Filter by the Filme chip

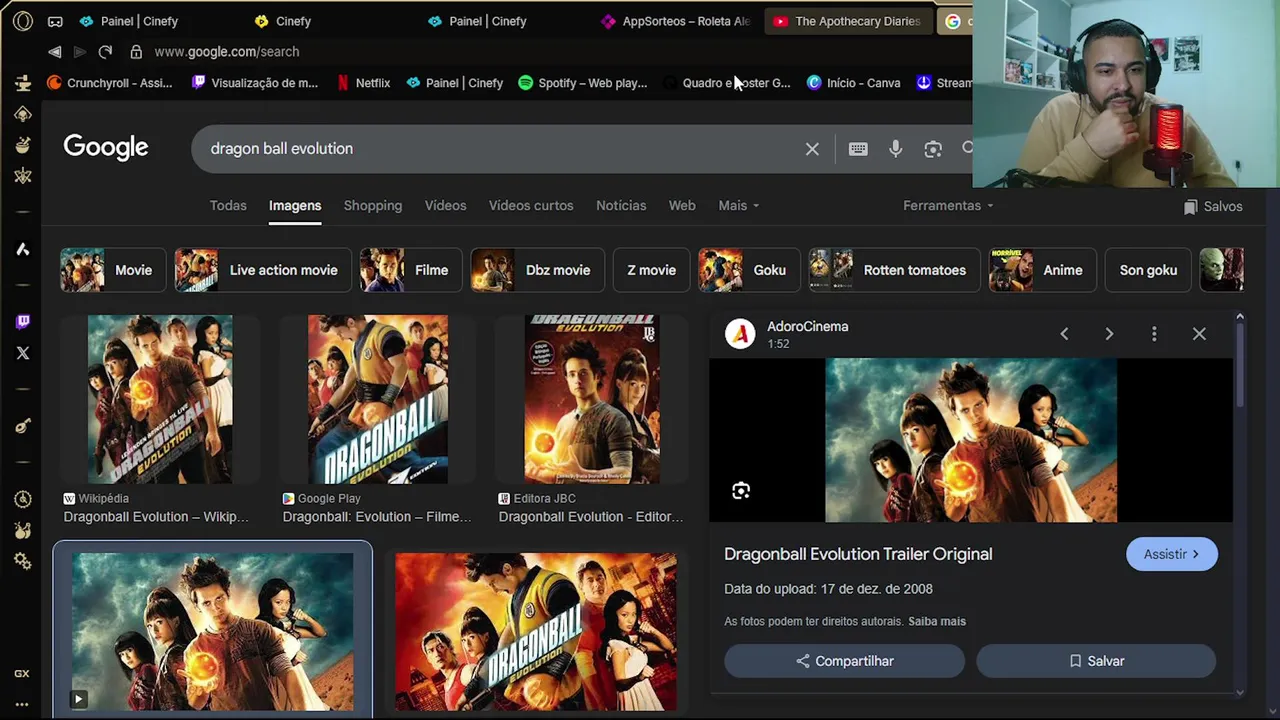[x=411, y=270]
